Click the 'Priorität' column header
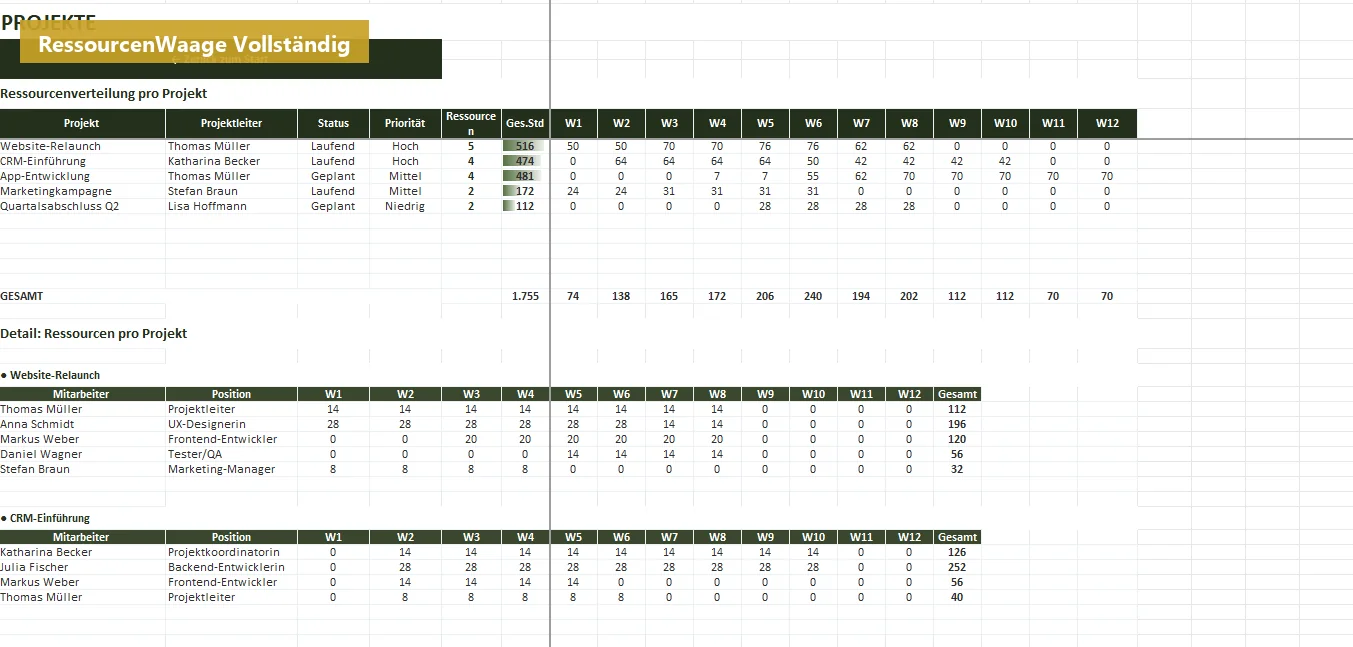The image size is (1353, 647). coord(405,123)
